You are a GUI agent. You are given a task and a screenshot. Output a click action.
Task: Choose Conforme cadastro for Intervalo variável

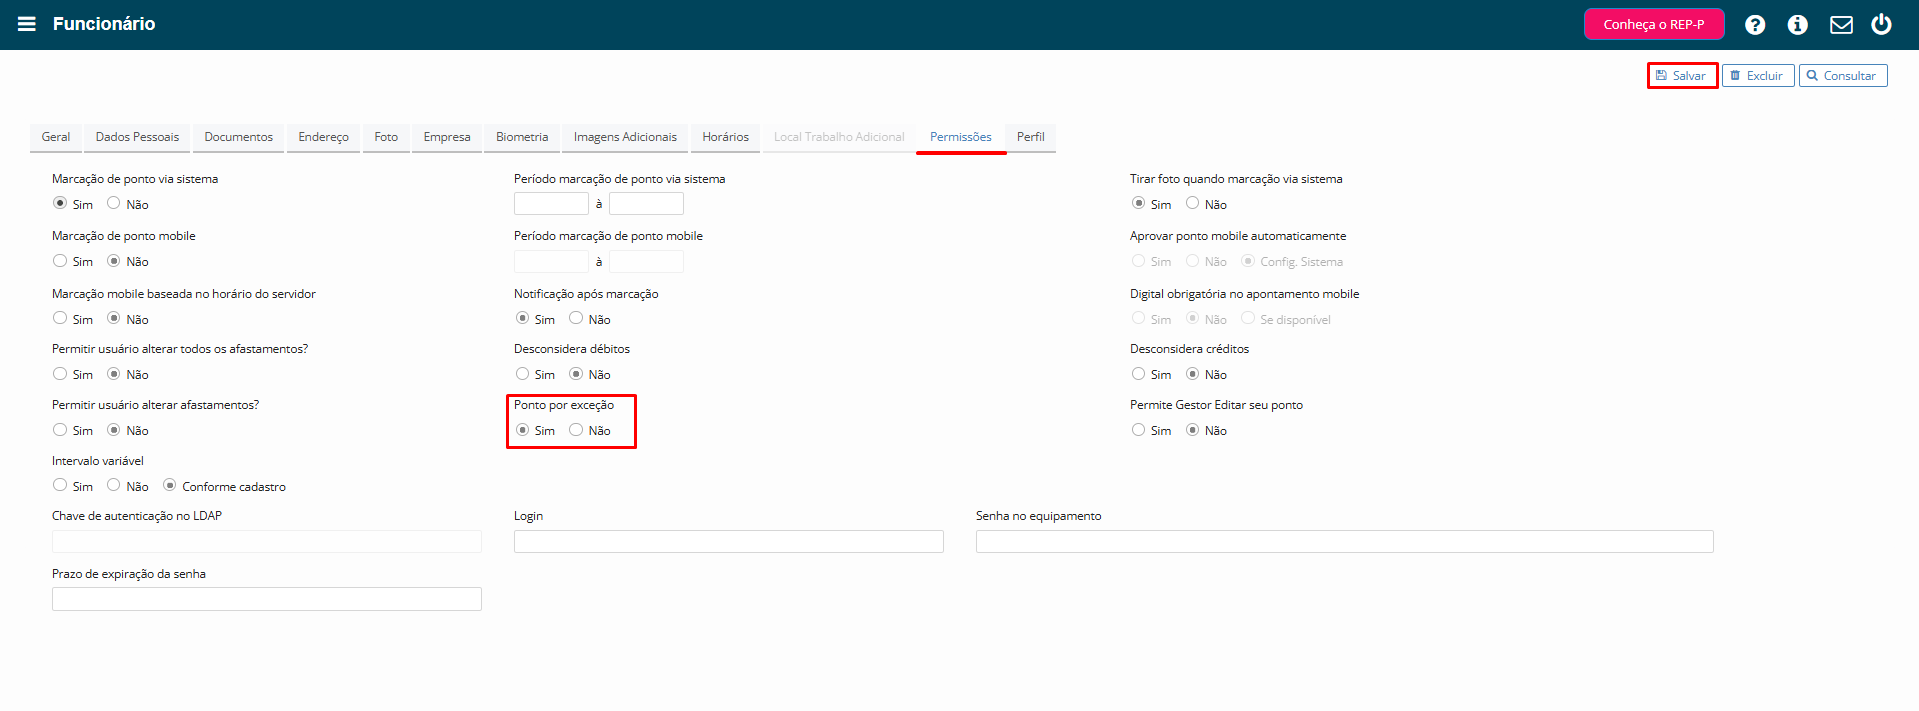point(170,485)
